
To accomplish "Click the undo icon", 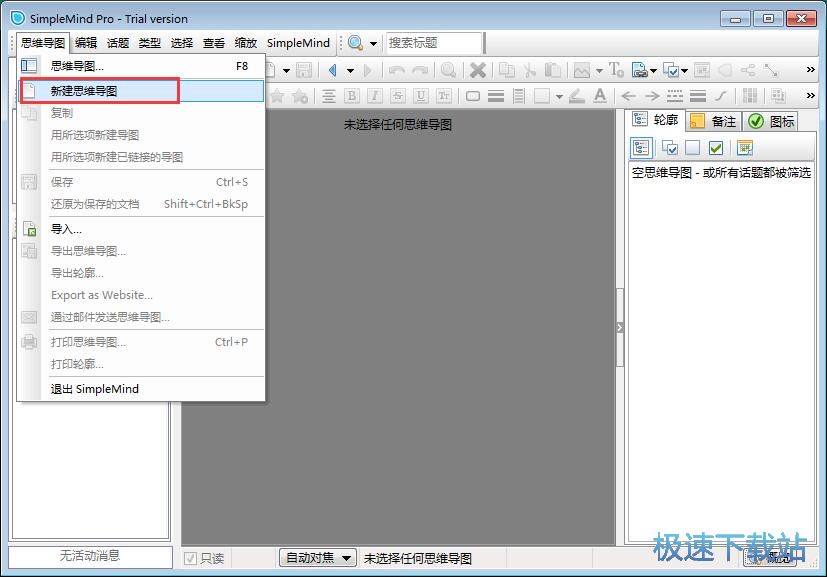I will (397, 70).
